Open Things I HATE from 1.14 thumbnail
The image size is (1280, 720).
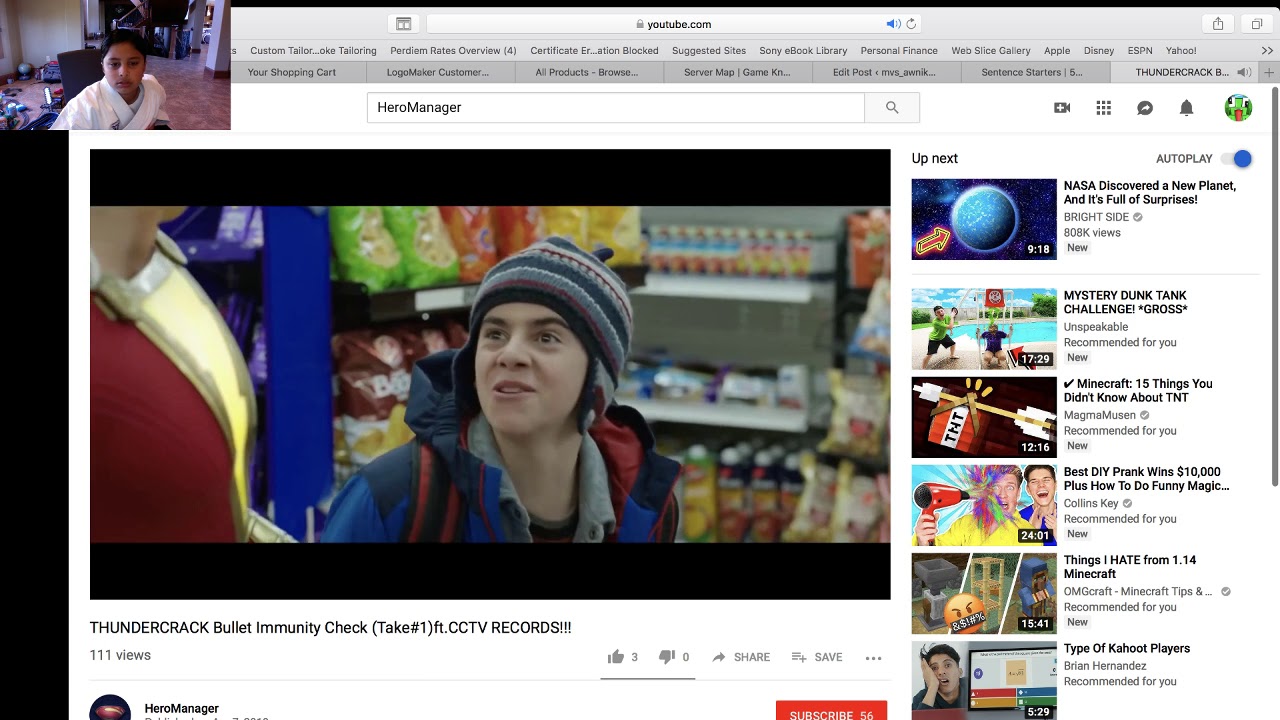[x=984, y=593]
